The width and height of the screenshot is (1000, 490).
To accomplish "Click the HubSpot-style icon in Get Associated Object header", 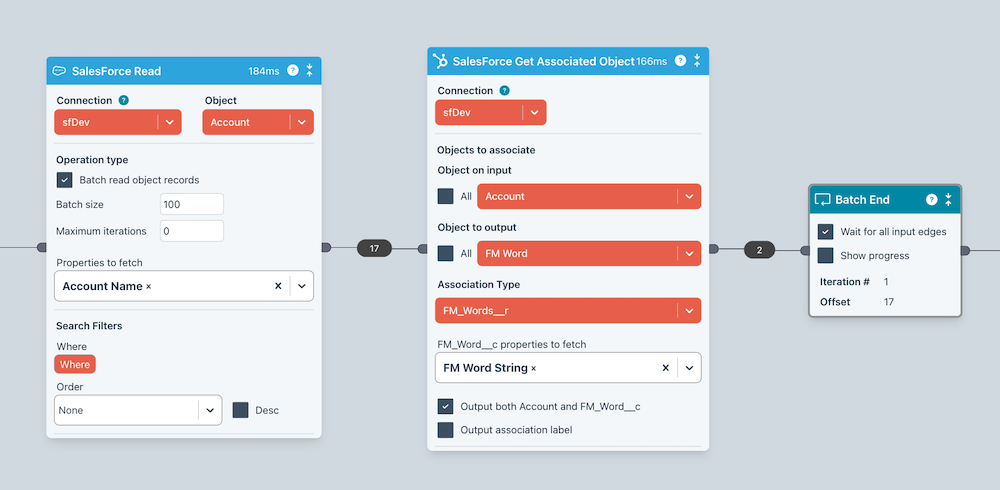I will coord(440,61).
